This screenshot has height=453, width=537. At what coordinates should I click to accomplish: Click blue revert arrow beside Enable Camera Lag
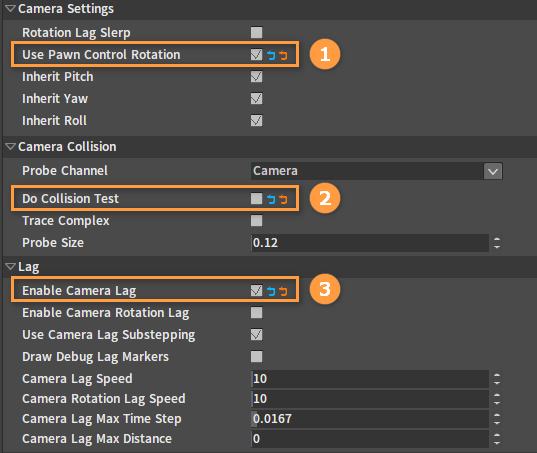point(271,291)
